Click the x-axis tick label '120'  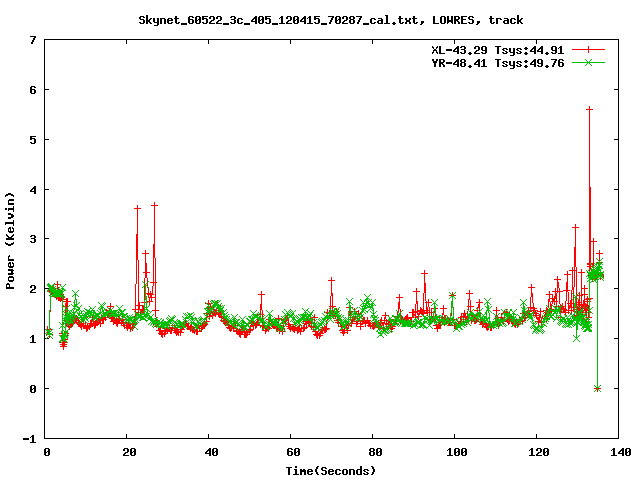click(539, 452)
